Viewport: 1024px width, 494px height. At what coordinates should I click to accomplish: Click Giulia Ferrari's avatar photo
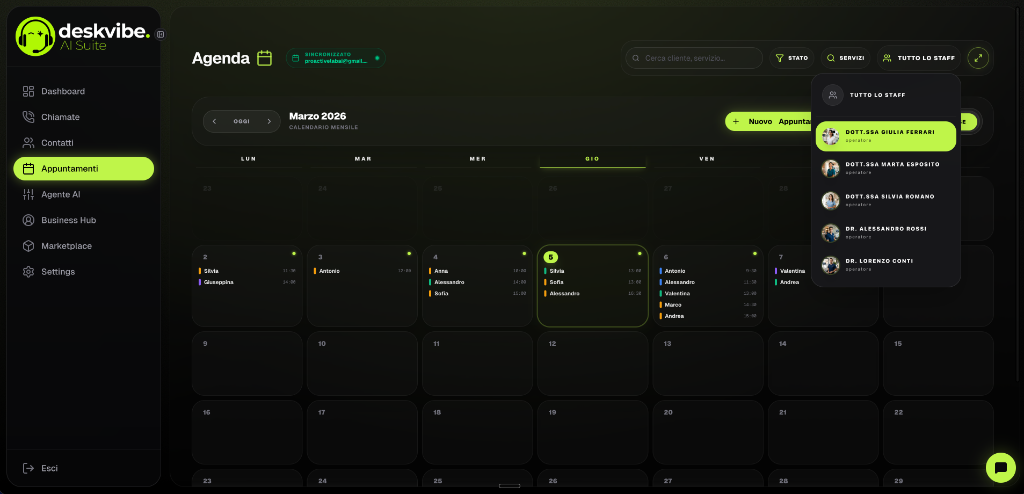point(830,137)
